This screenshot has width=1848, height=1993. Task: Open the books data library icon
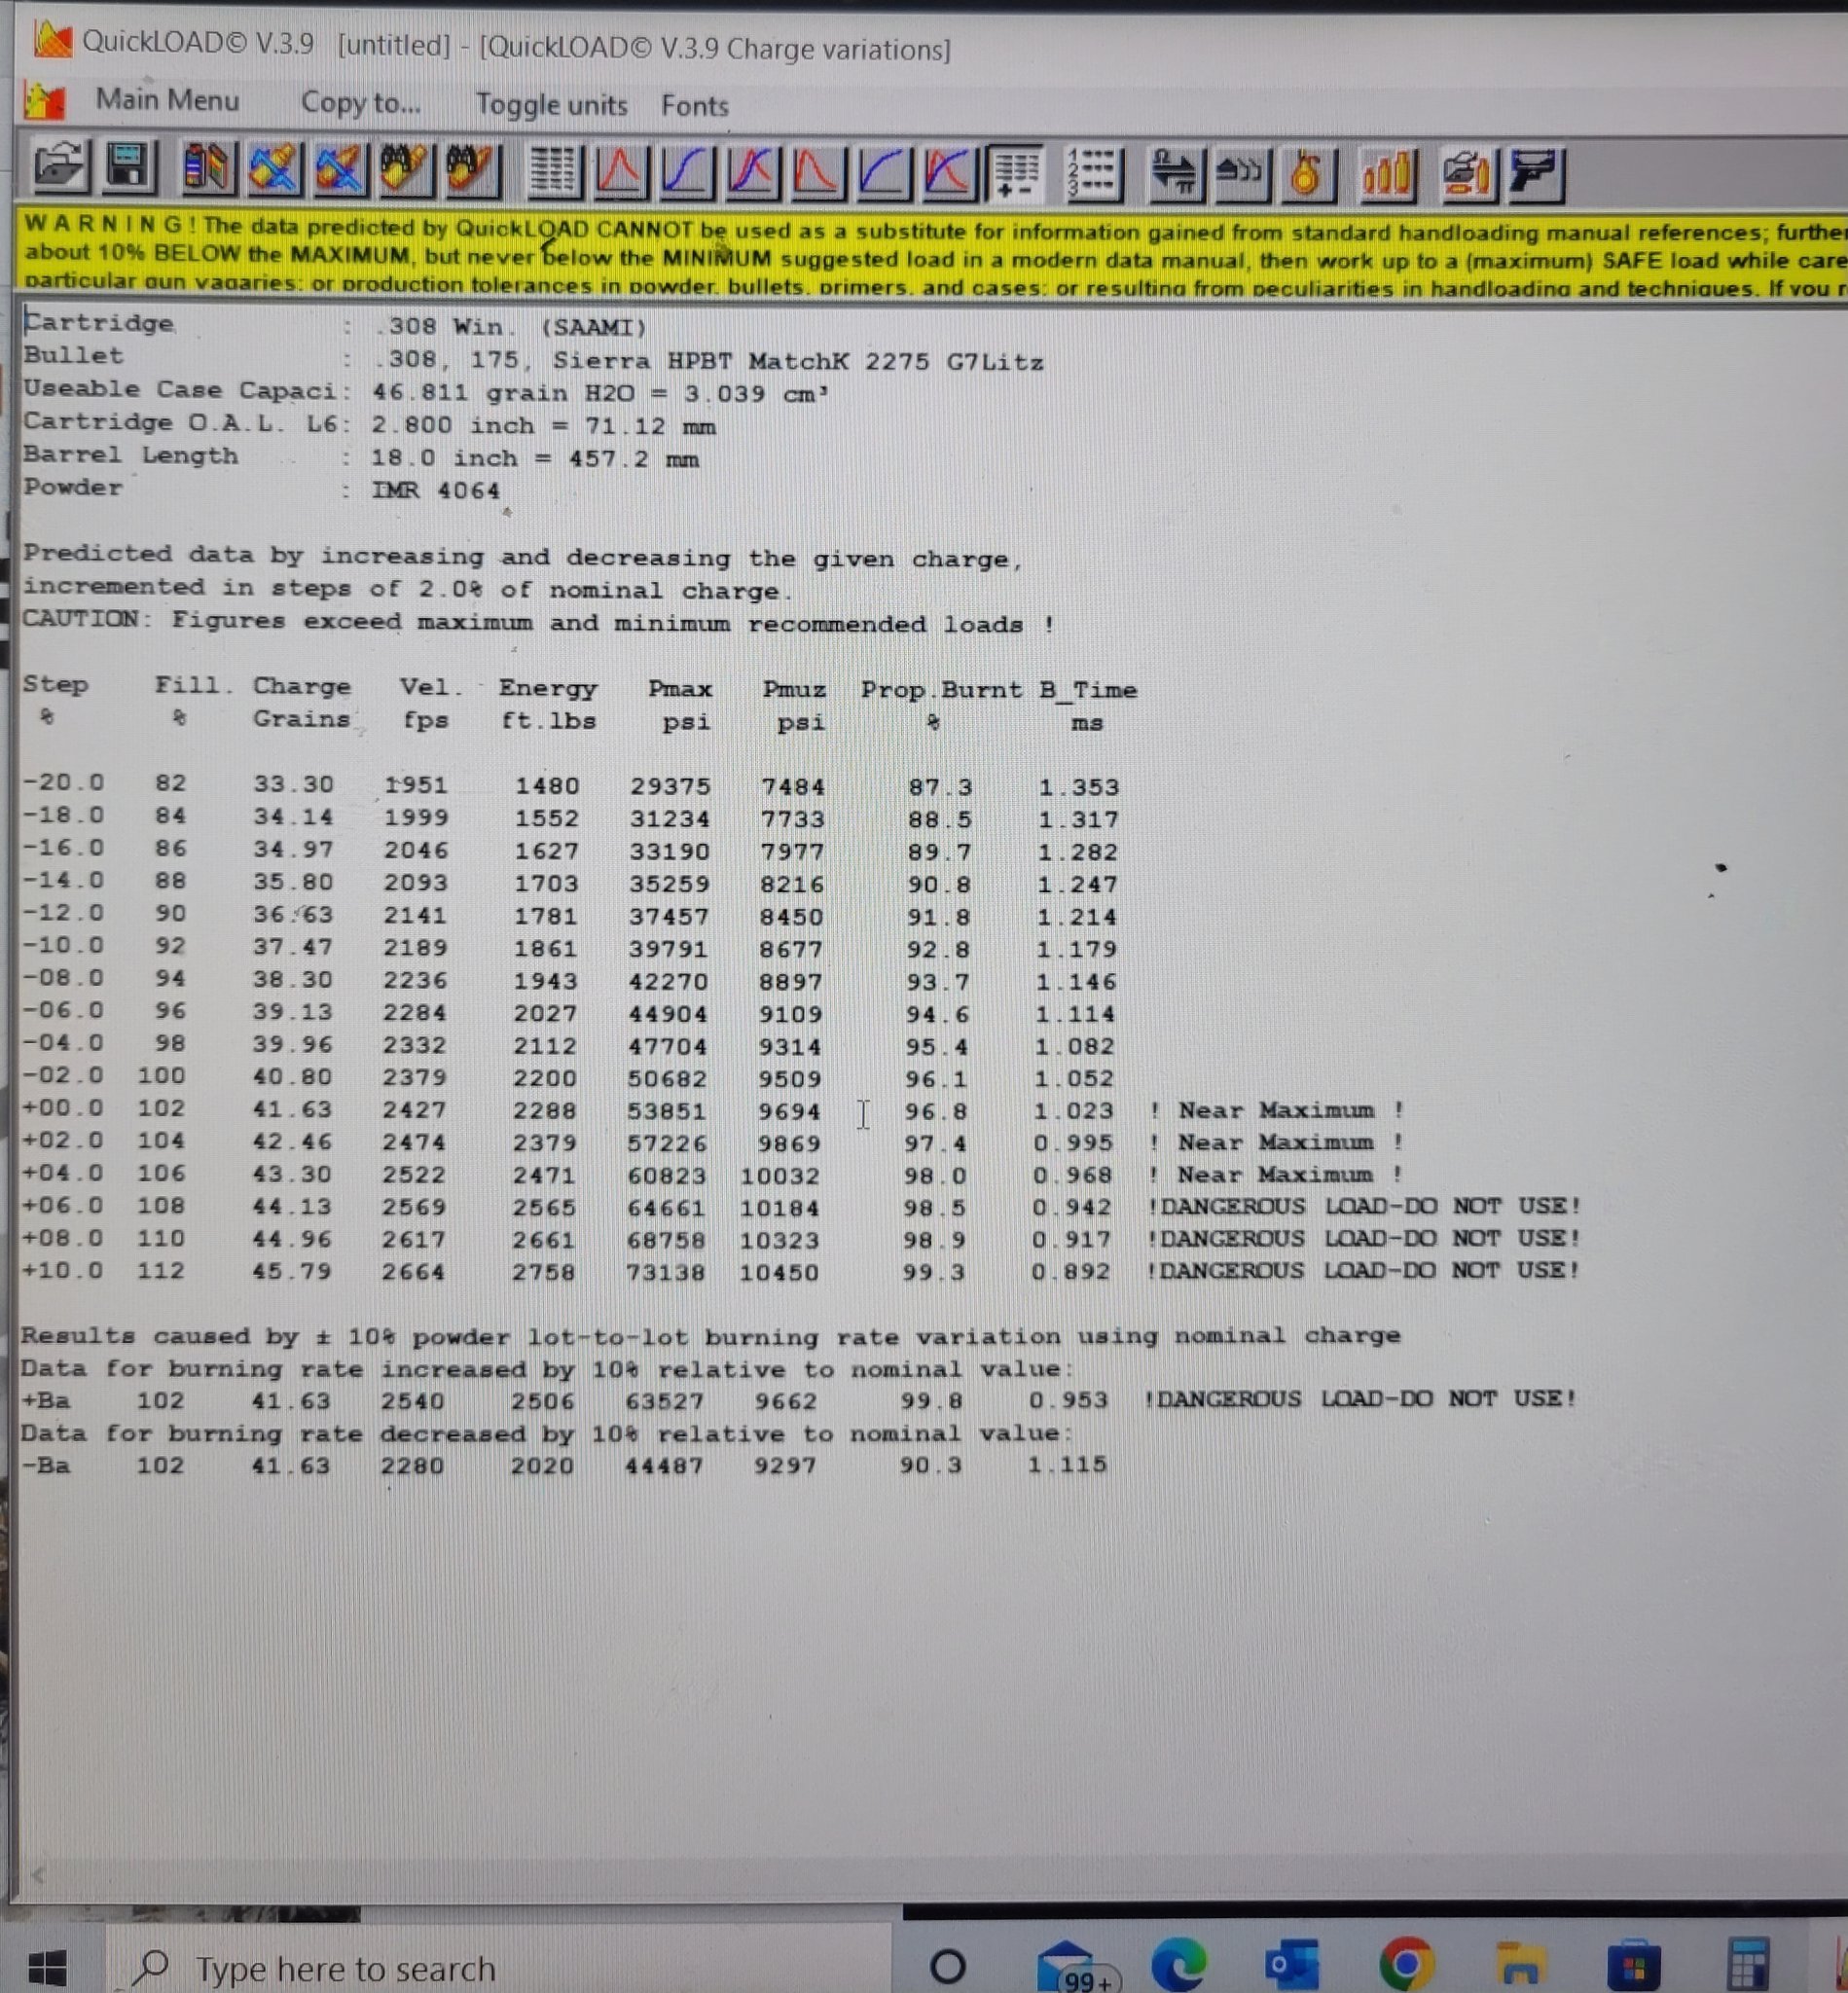tap(206, 169)
